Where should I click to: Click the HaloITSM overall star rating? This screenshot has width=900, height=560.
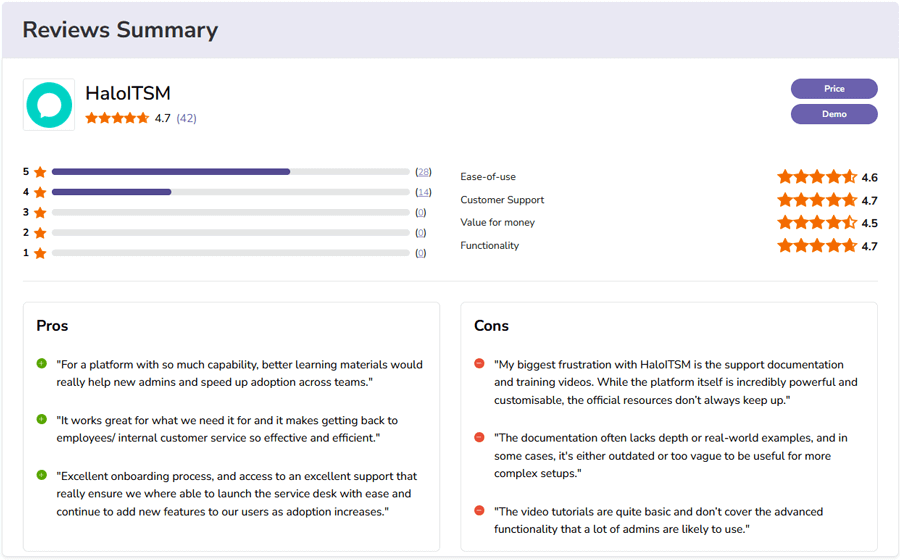(117, 118)
